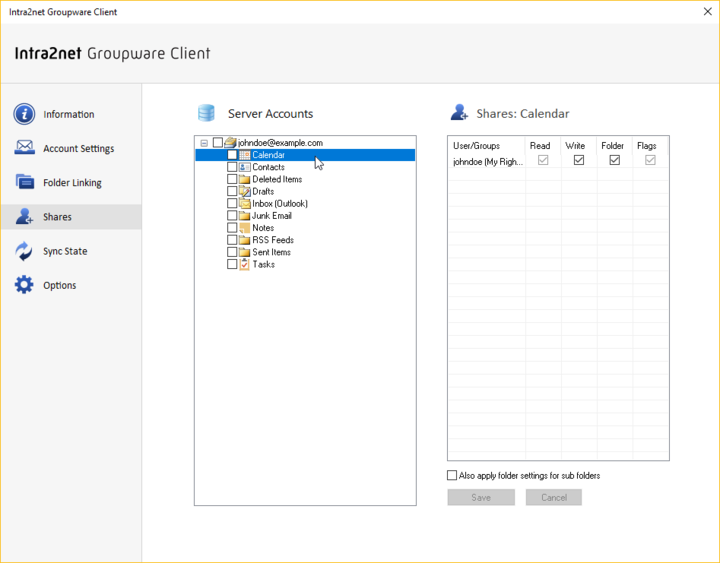Check the Junk Email checkbox
The height and width of the screenshot is (563, 720).
point(232,215)
